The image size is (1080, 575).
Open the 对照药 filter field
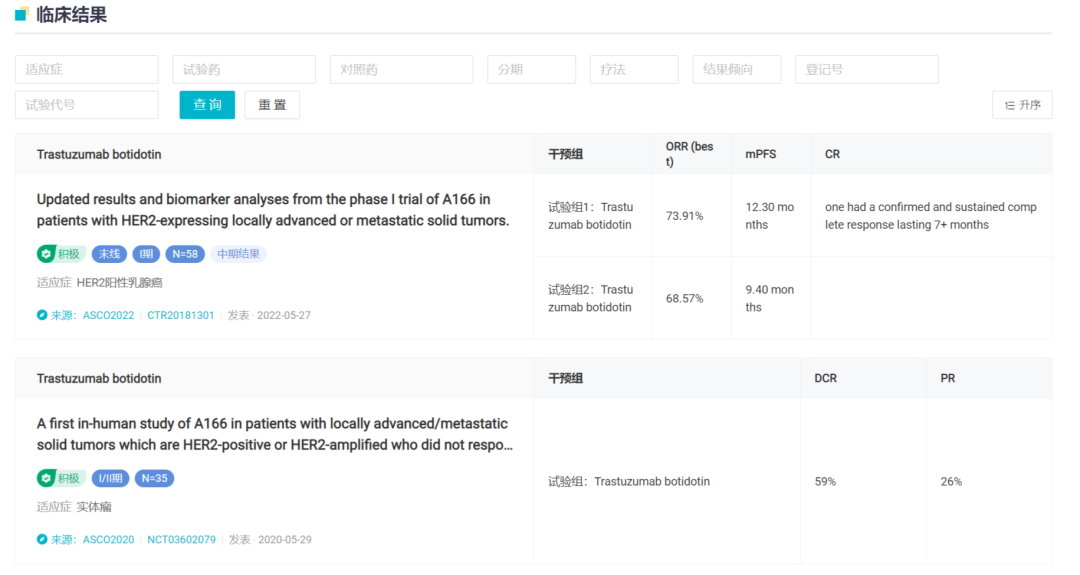[x=401, y=69]
